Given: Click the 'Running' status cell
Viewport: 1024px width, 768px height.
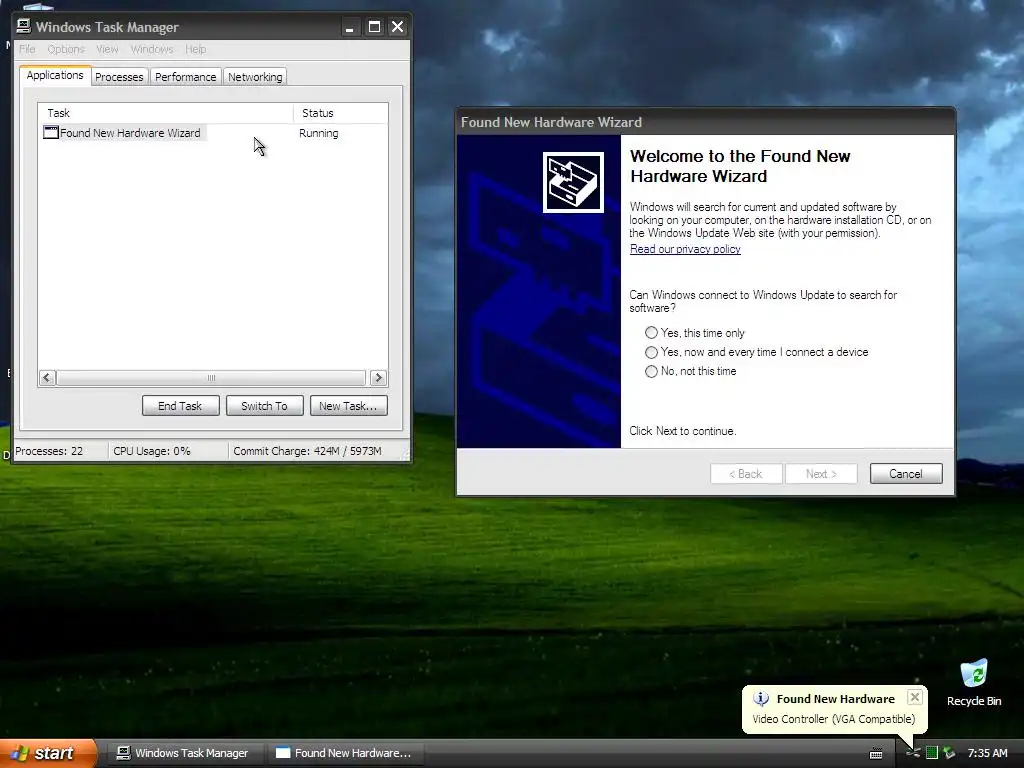Looking at the screenshot, I should 319,133.
